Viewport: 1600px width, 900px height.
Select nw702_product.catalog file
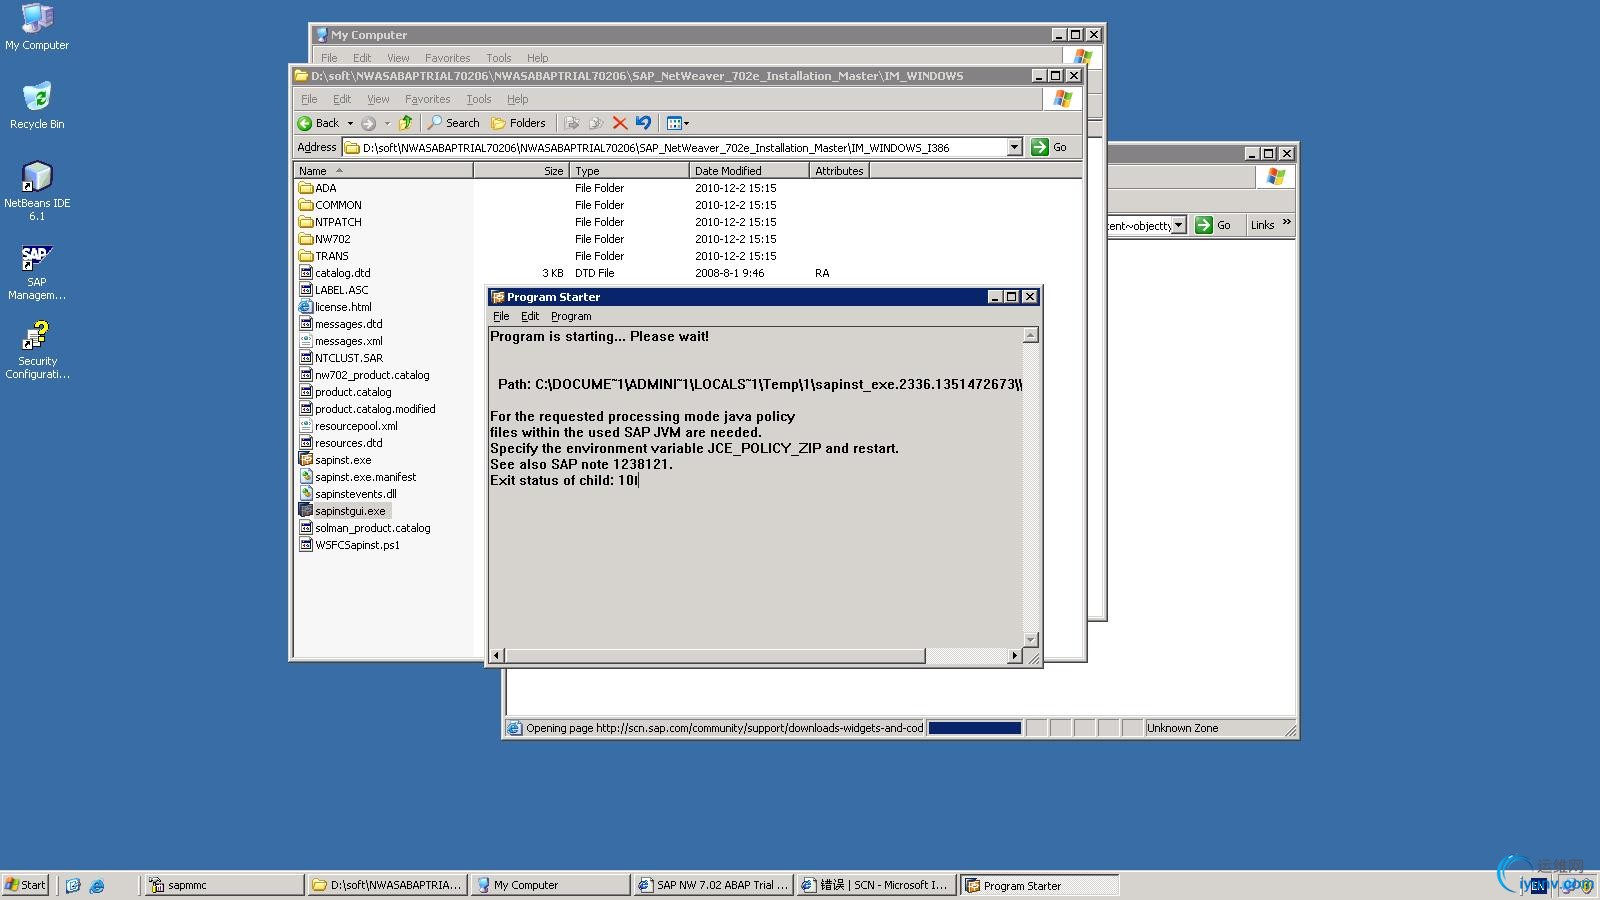pos(364,375)
